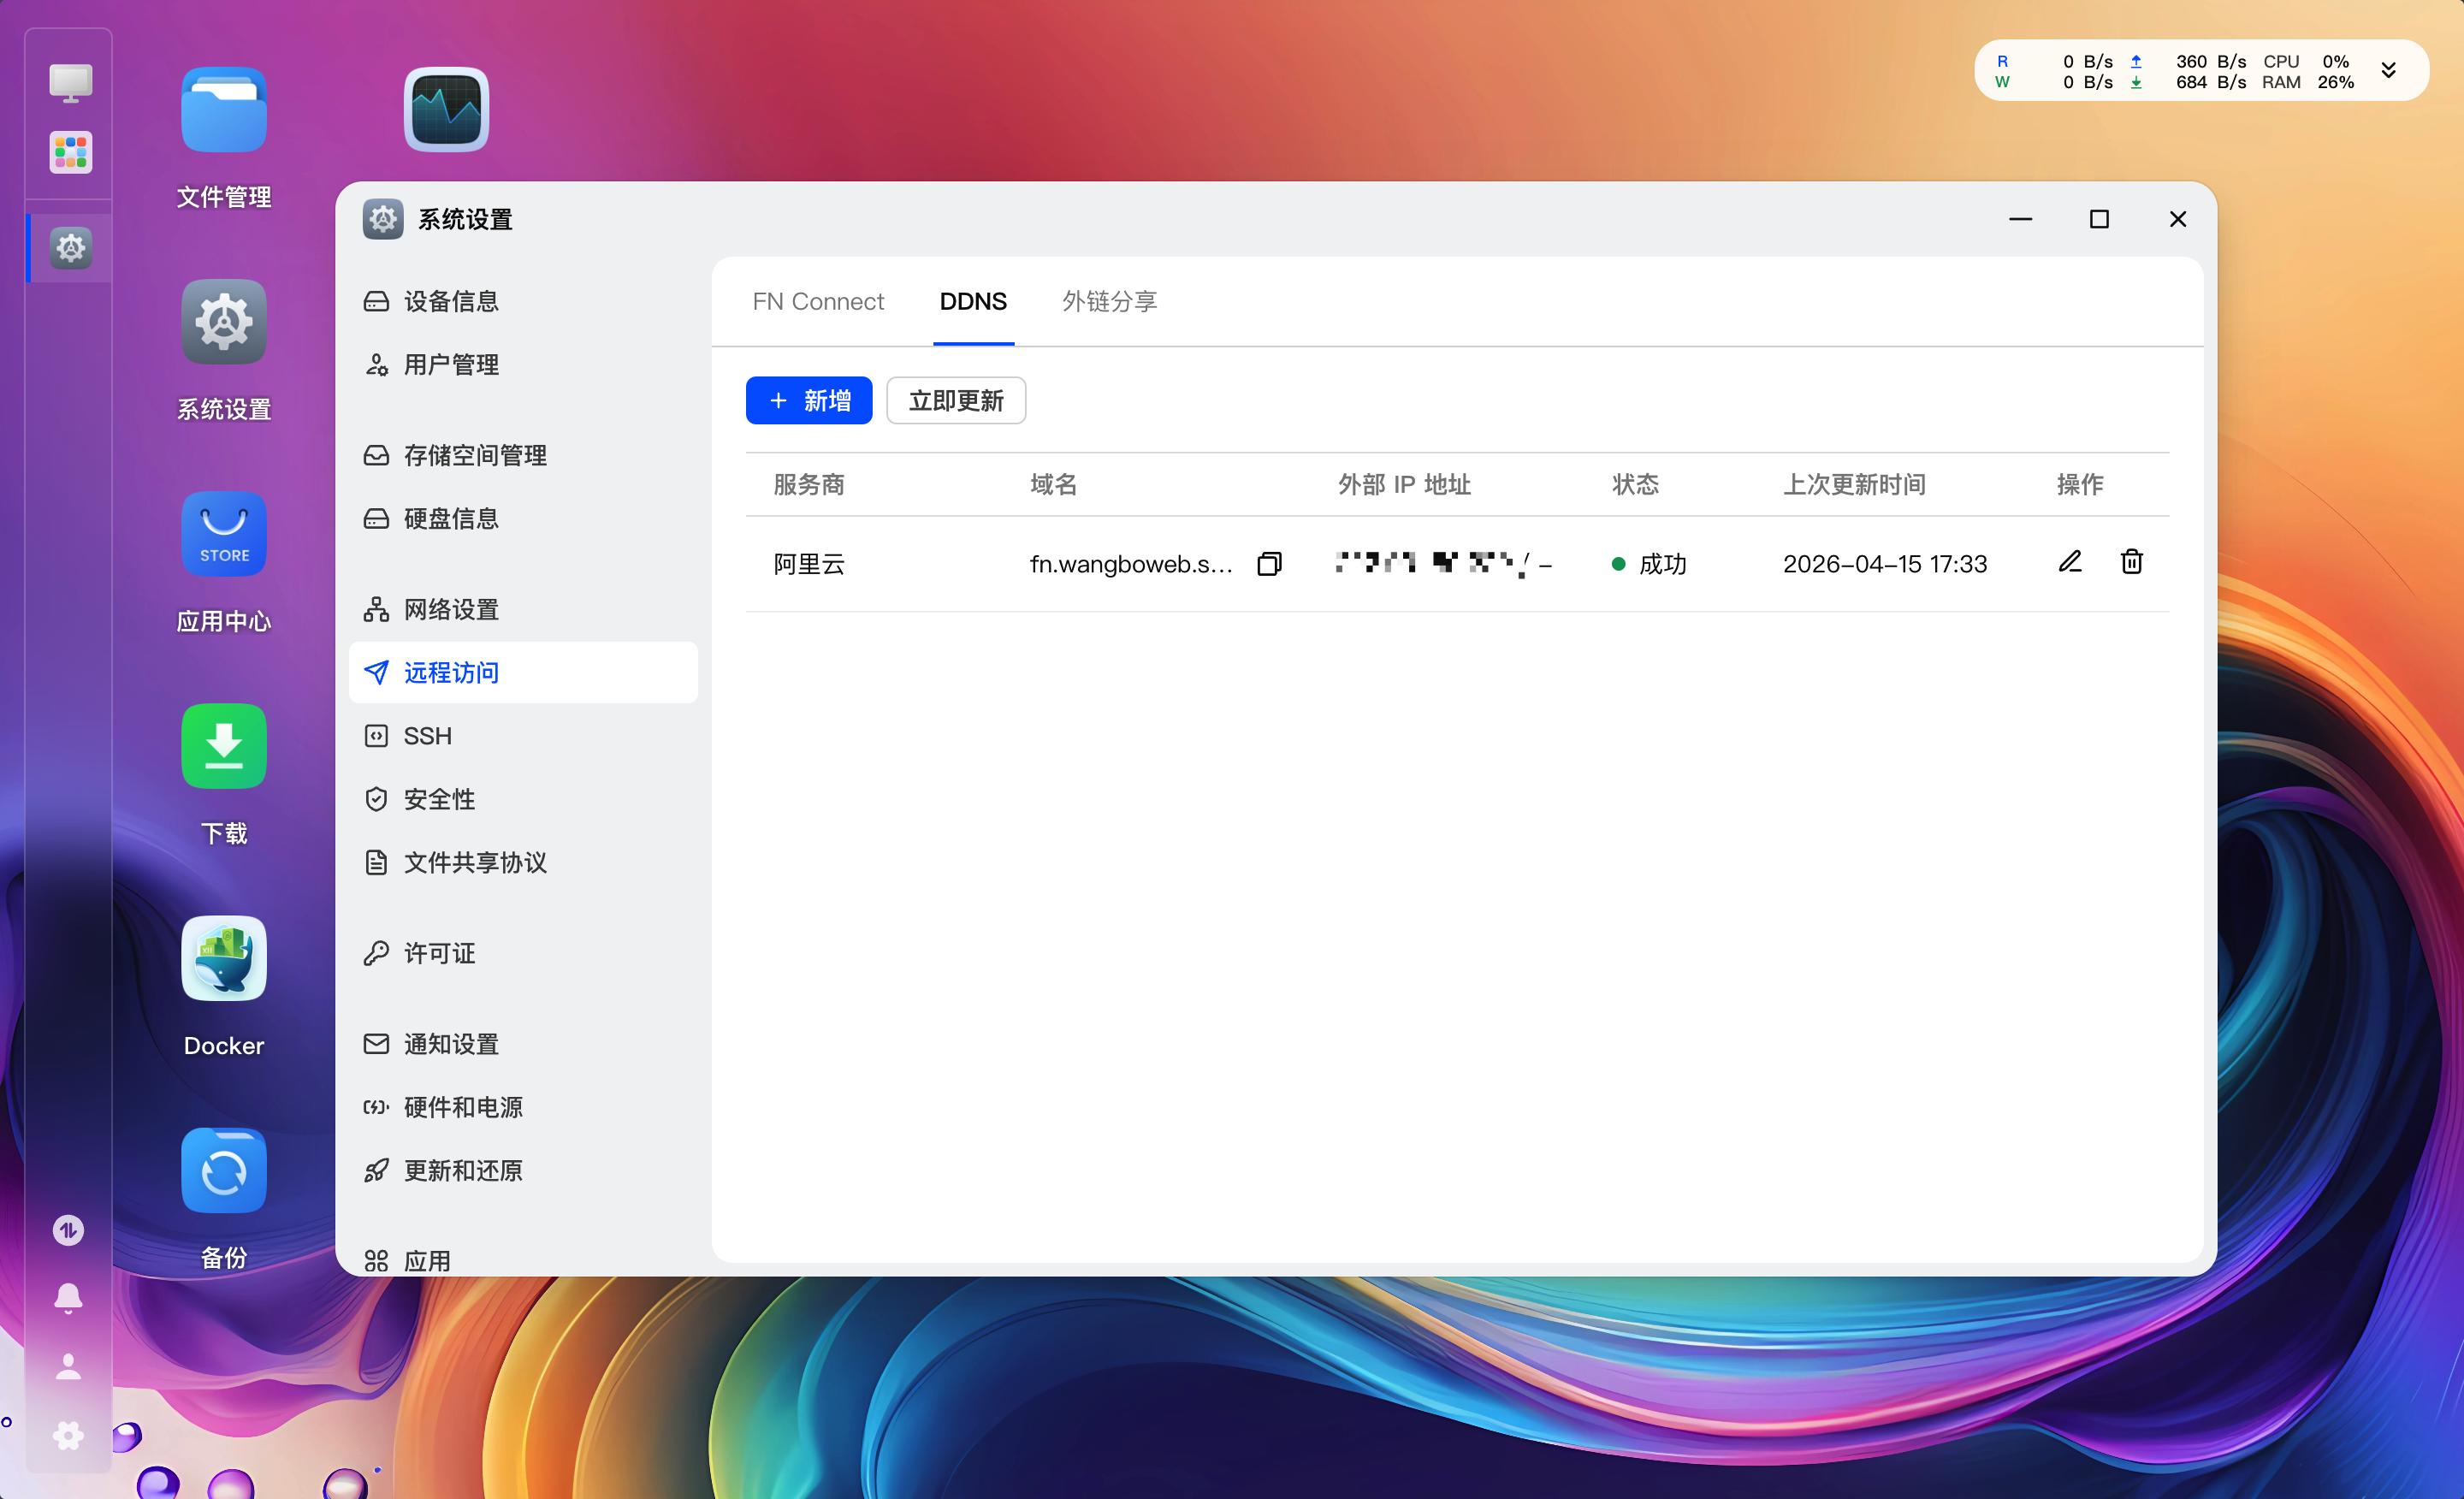Select 网络设置 in the sidebar
This screenshot has height=1499, width=2464.
[x=451, y=609]
